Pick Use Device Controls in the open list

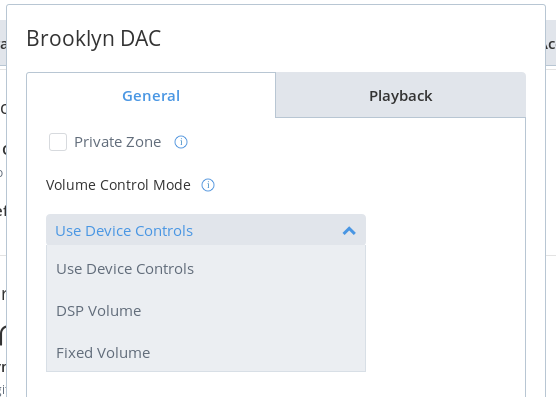tap(206, 269)
